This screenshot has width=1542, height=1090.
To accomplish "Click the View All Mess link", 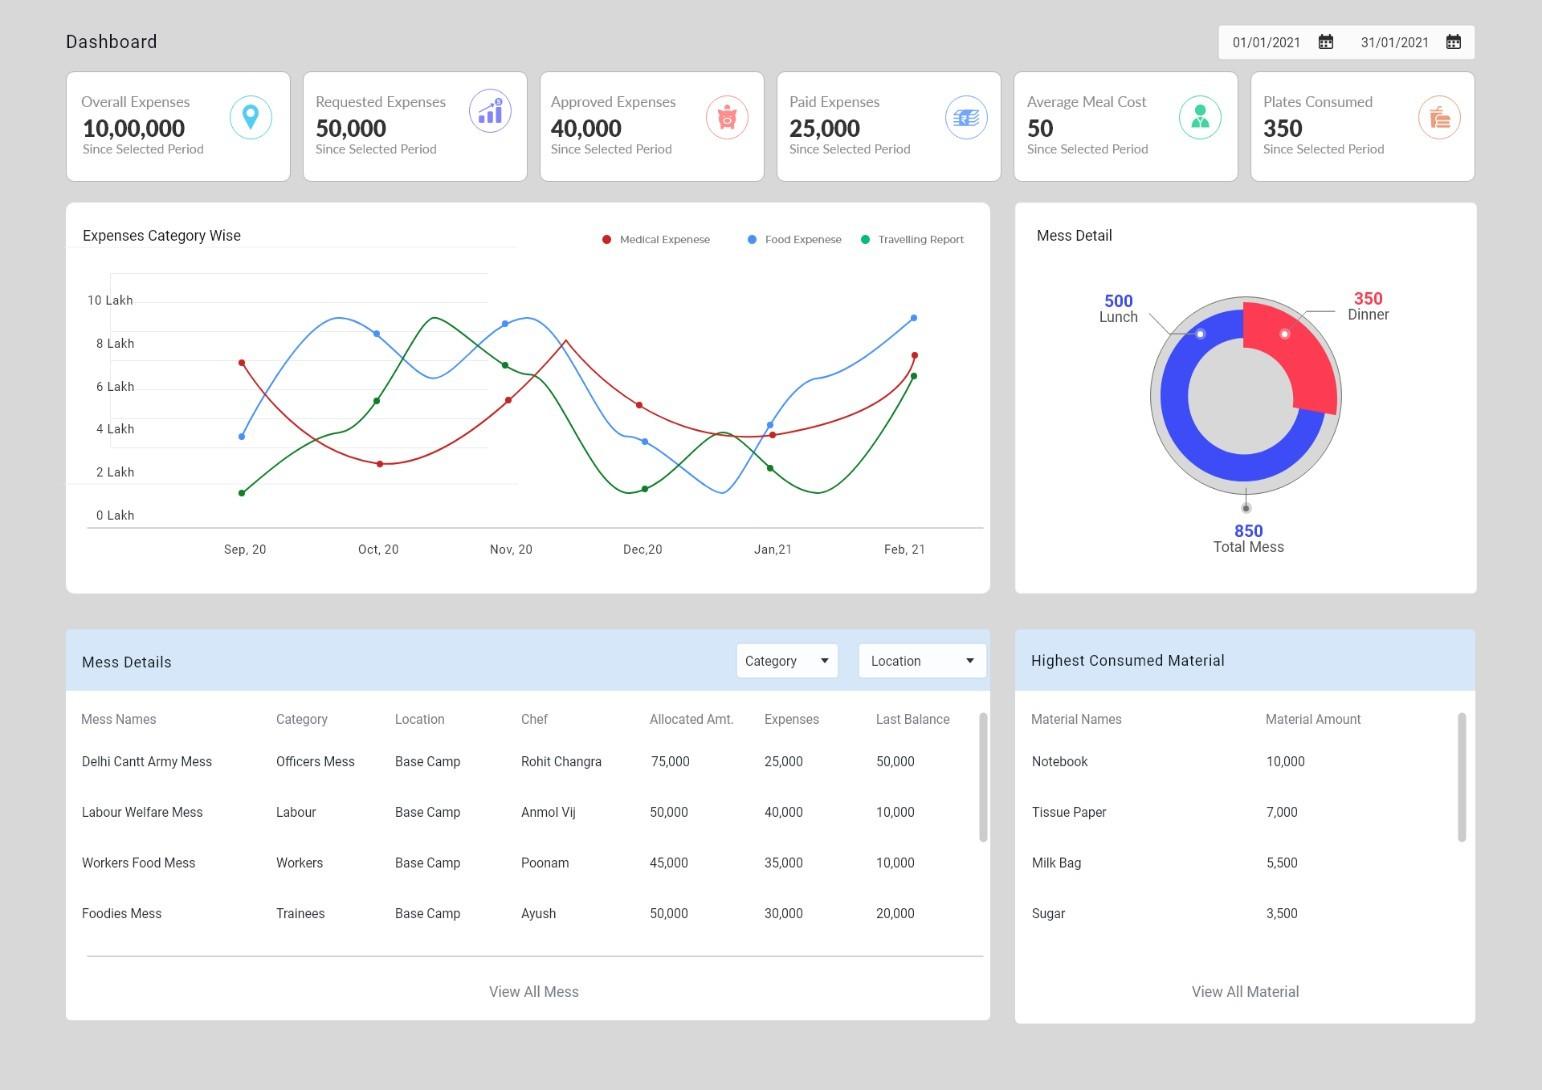I will click(534, 992).
